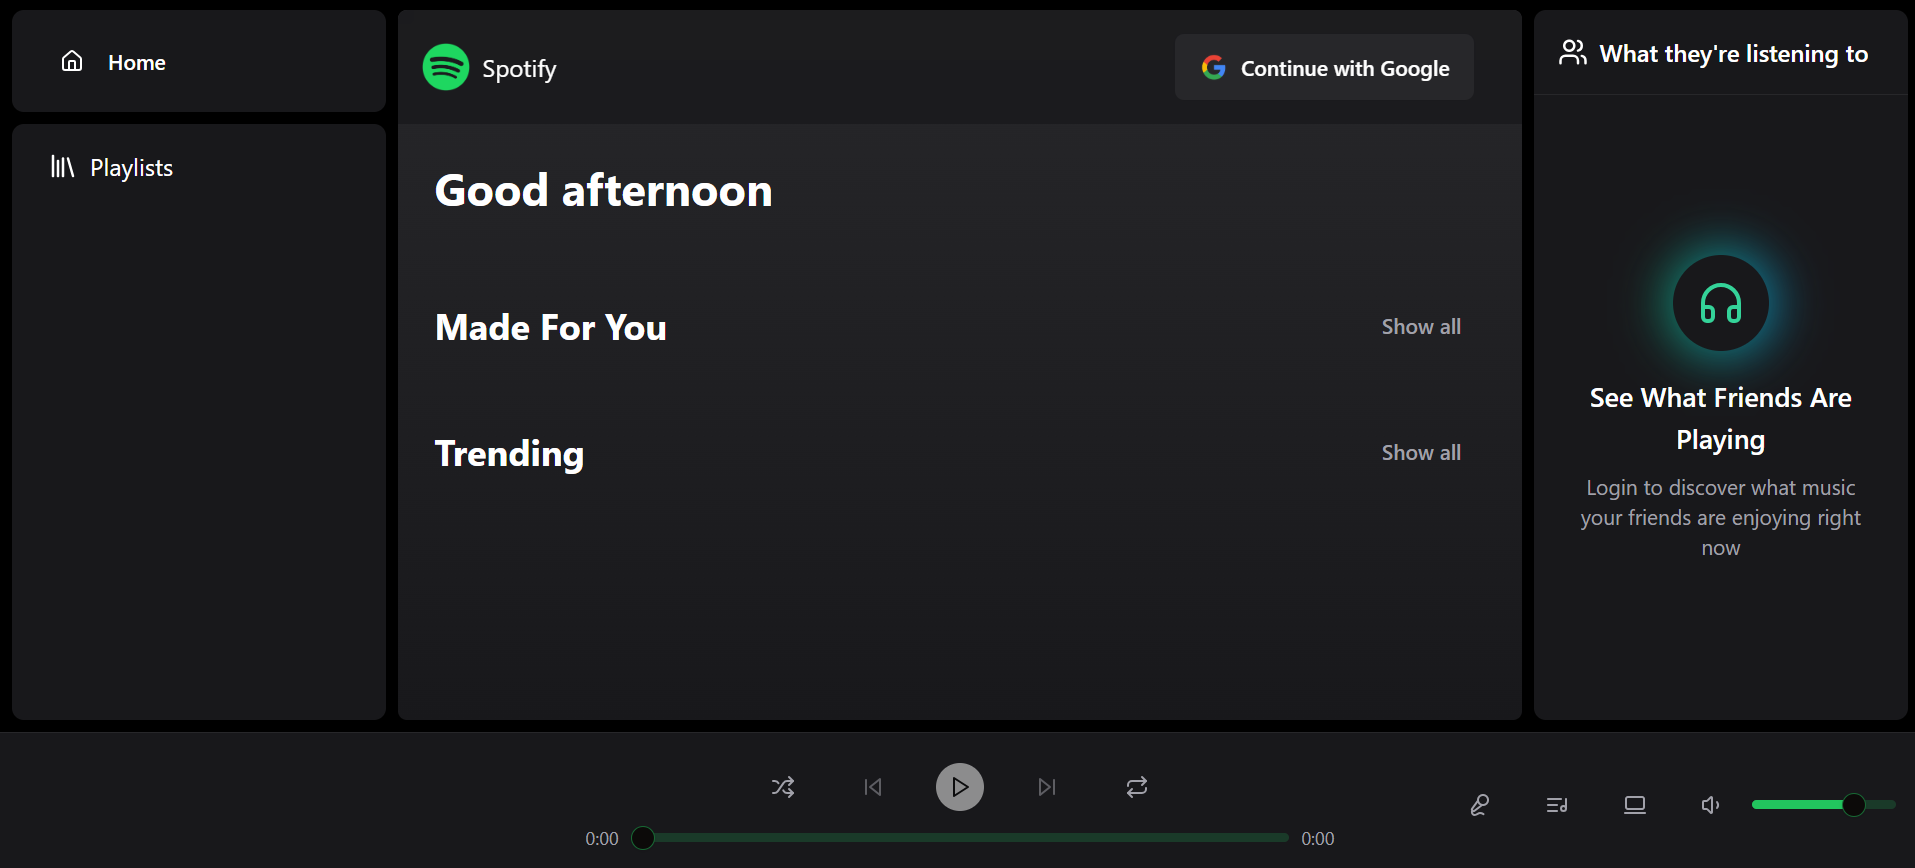
Task: Open the lyrics microphone icon
Action: click(x=1480, y=804)
